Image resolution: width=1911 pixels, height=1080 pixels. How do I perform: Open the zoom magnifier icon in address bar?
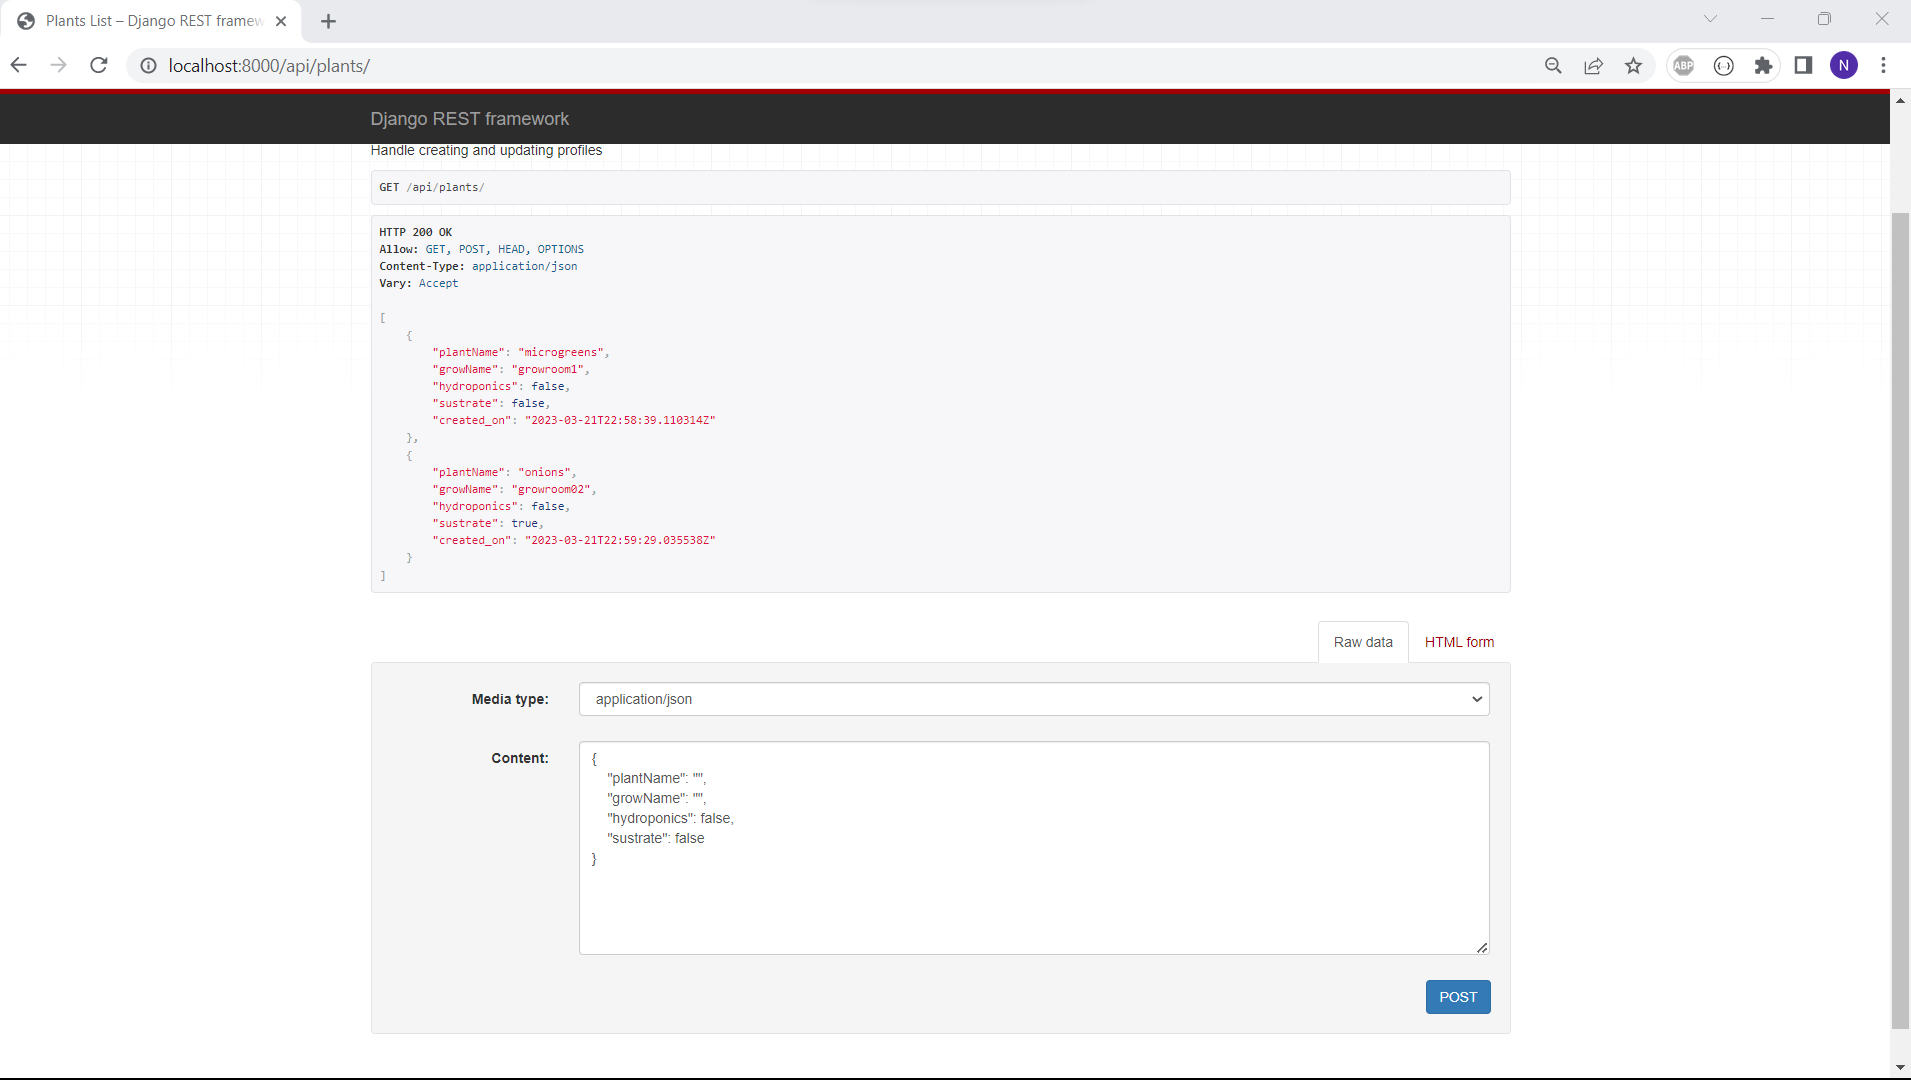[1553, 66]
